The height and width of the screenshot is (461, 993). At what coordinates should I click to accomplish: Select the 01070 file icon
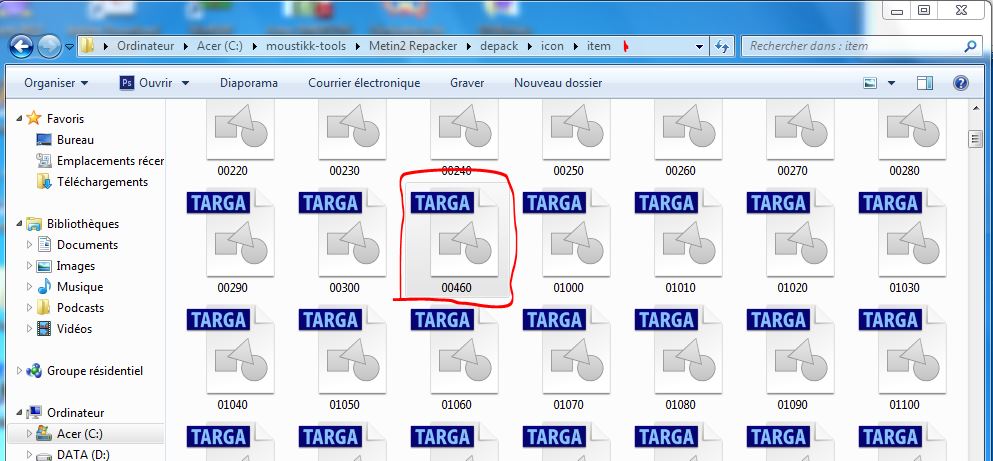(x=568, y=351)
